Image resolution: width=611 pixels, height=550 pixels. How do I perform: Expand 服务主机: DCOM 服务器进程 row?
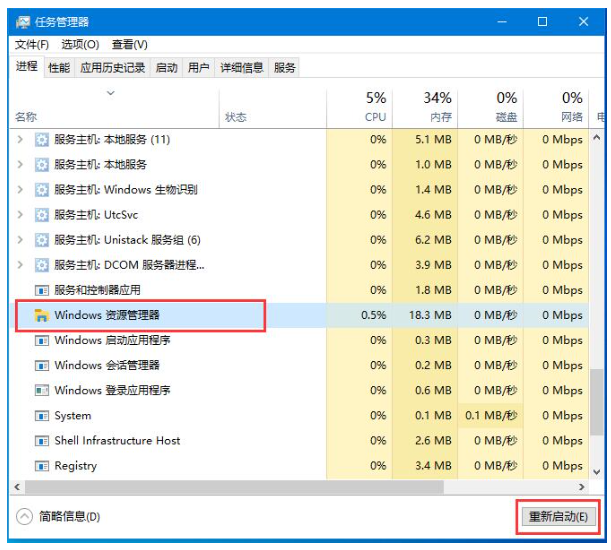(x=21, y=265)
